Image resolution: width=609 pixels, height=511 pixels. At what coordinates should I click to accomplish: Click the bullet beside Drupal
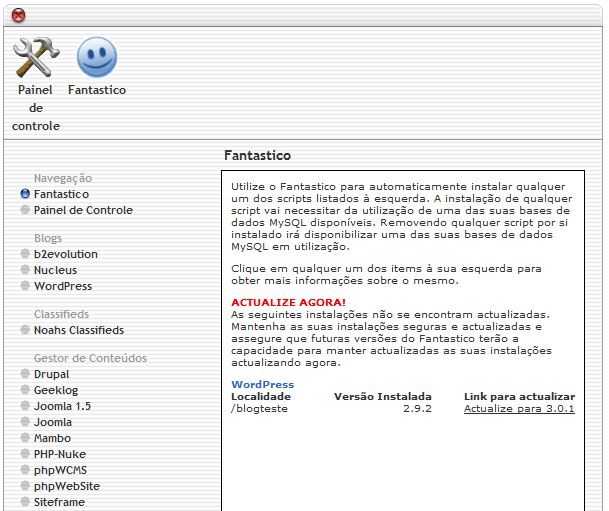(25, 374)
